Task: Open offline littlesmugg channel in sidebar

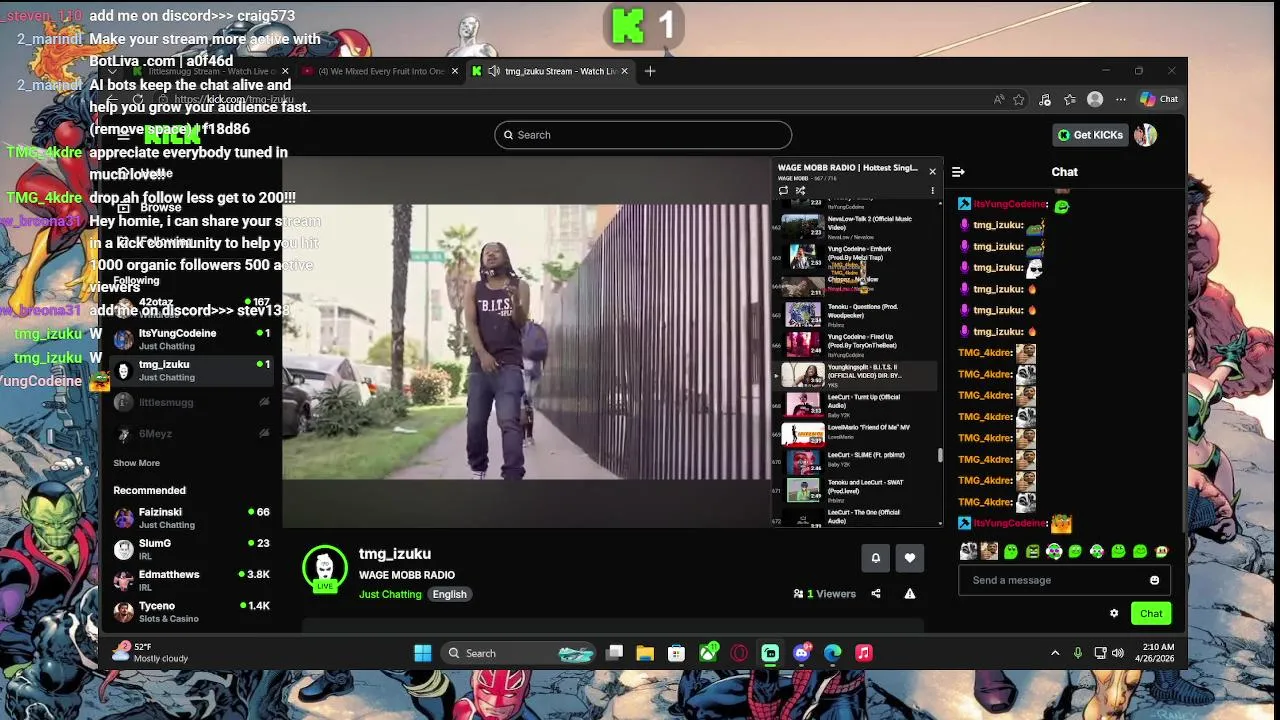Action: (x=192, y=402)
